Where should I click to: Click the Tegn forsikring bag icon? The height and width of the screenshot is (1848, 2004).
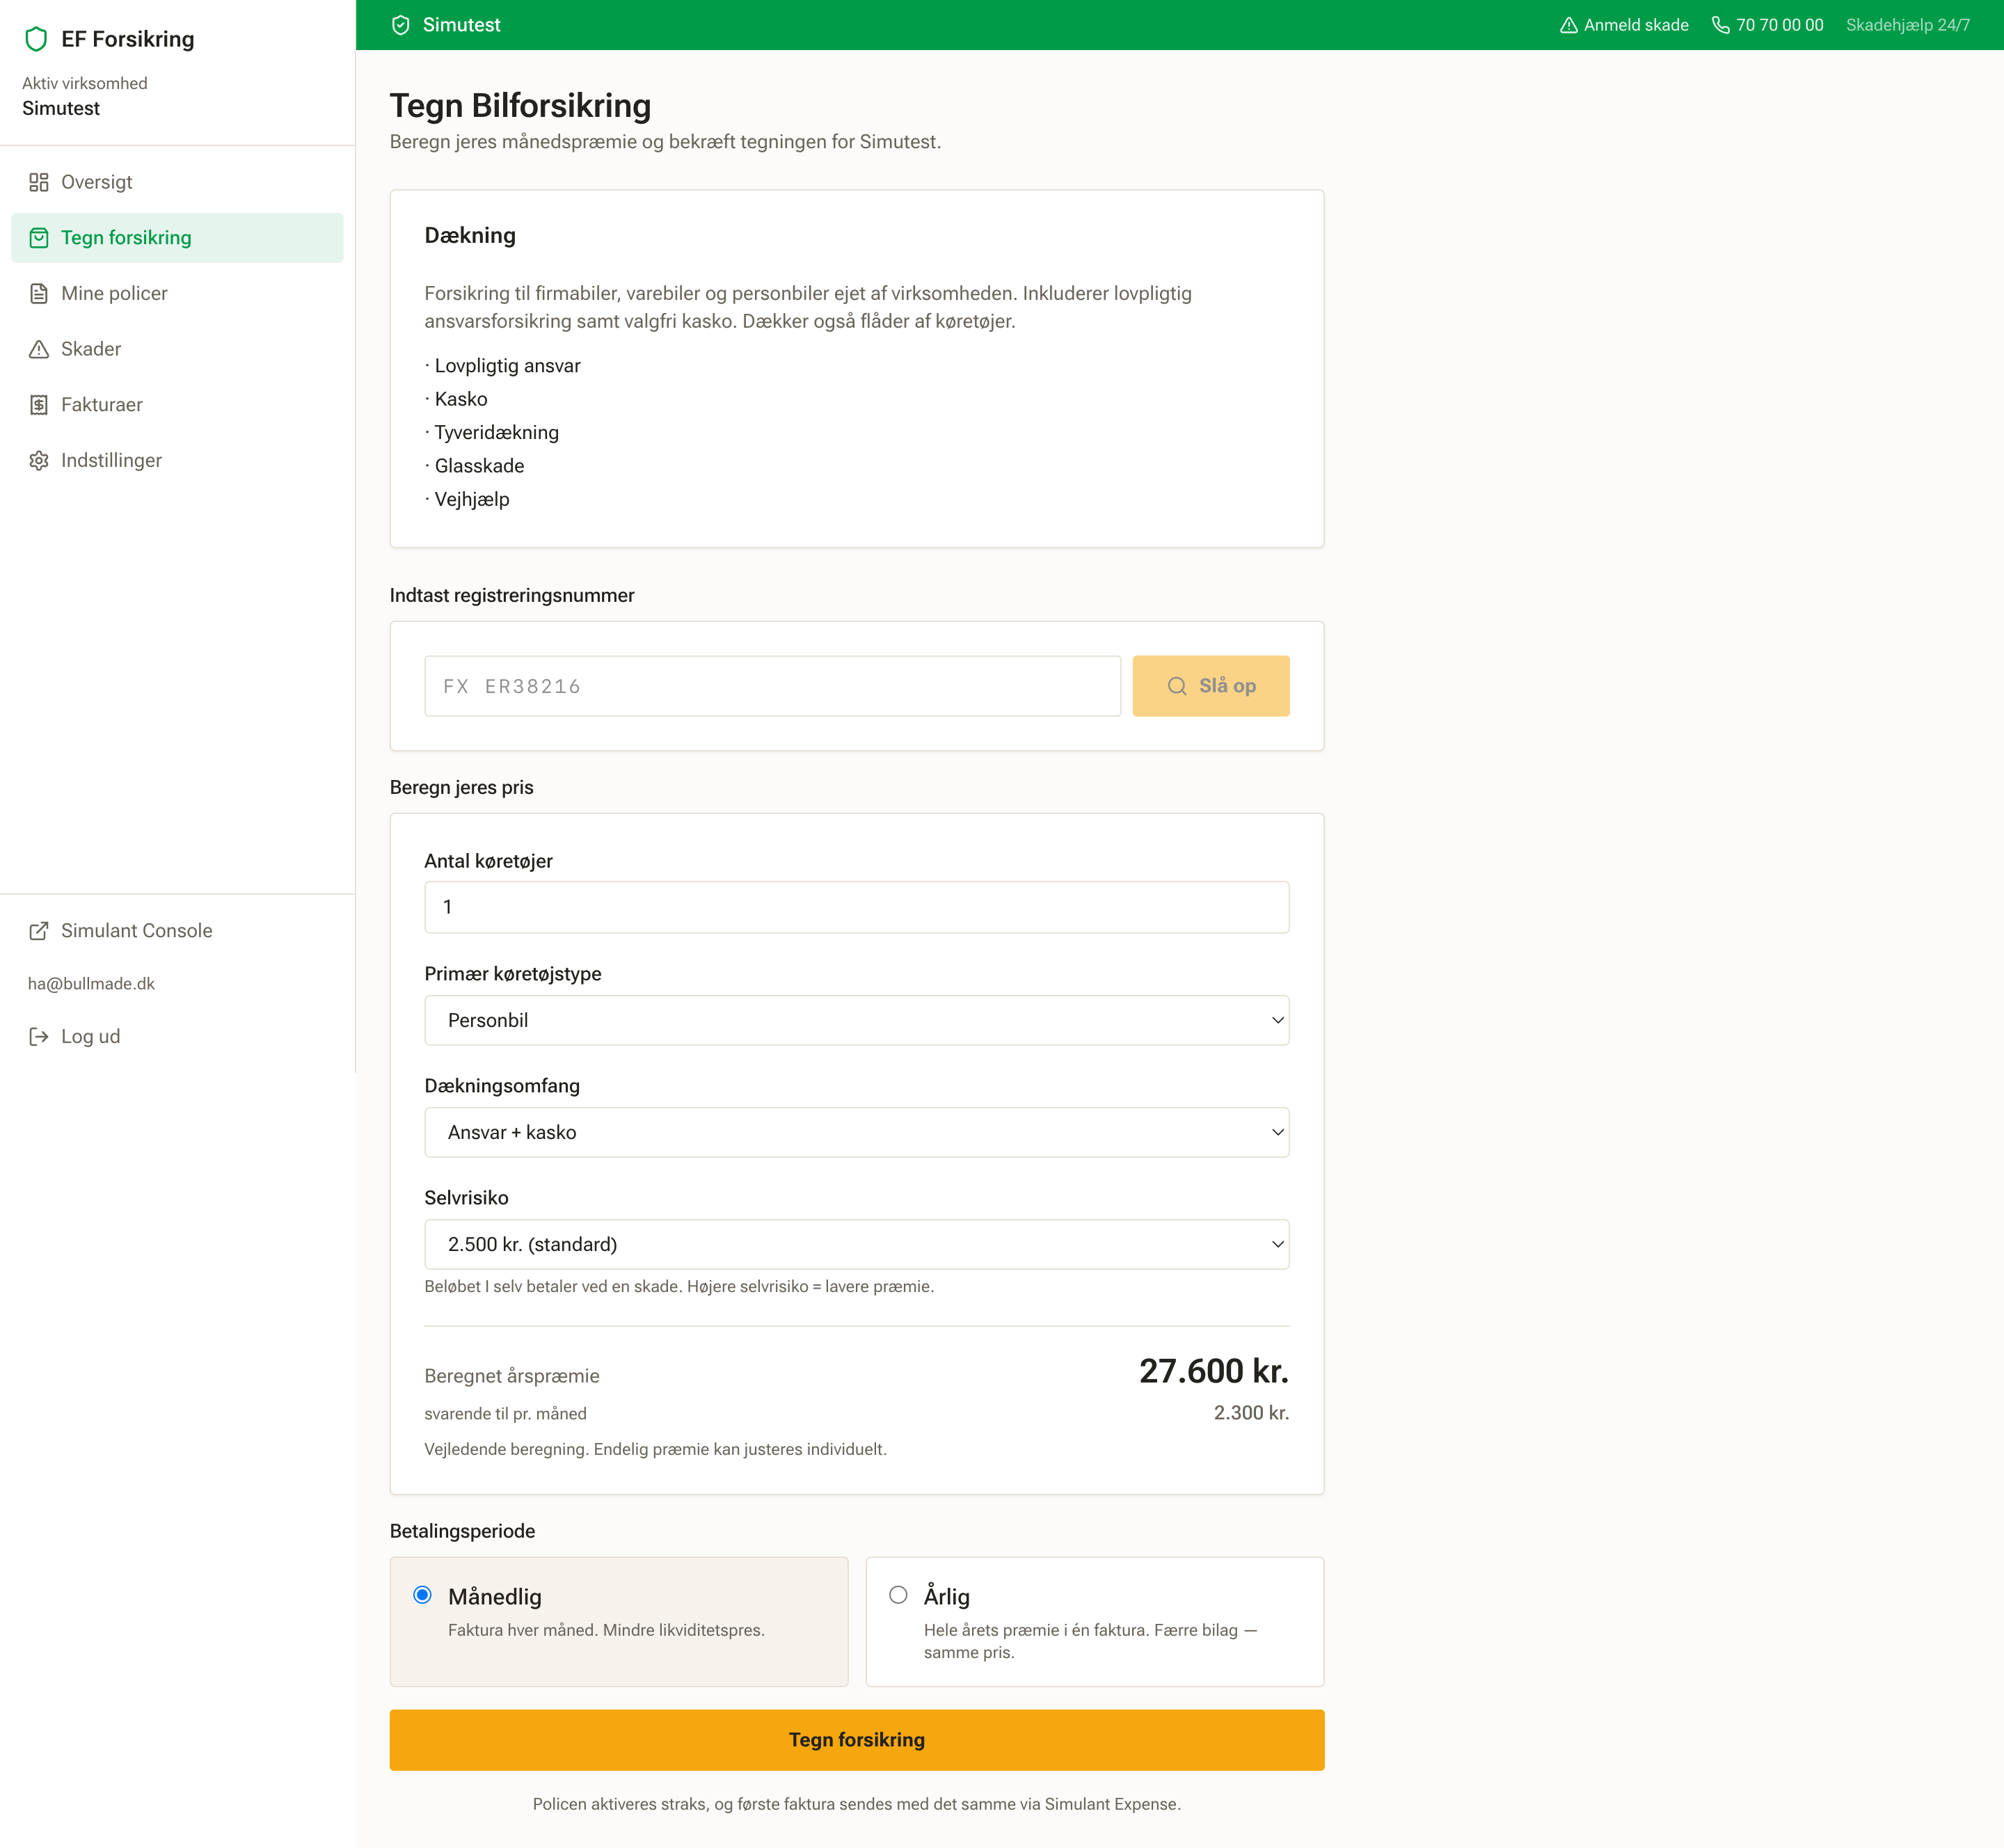click(x=39, y=238)
